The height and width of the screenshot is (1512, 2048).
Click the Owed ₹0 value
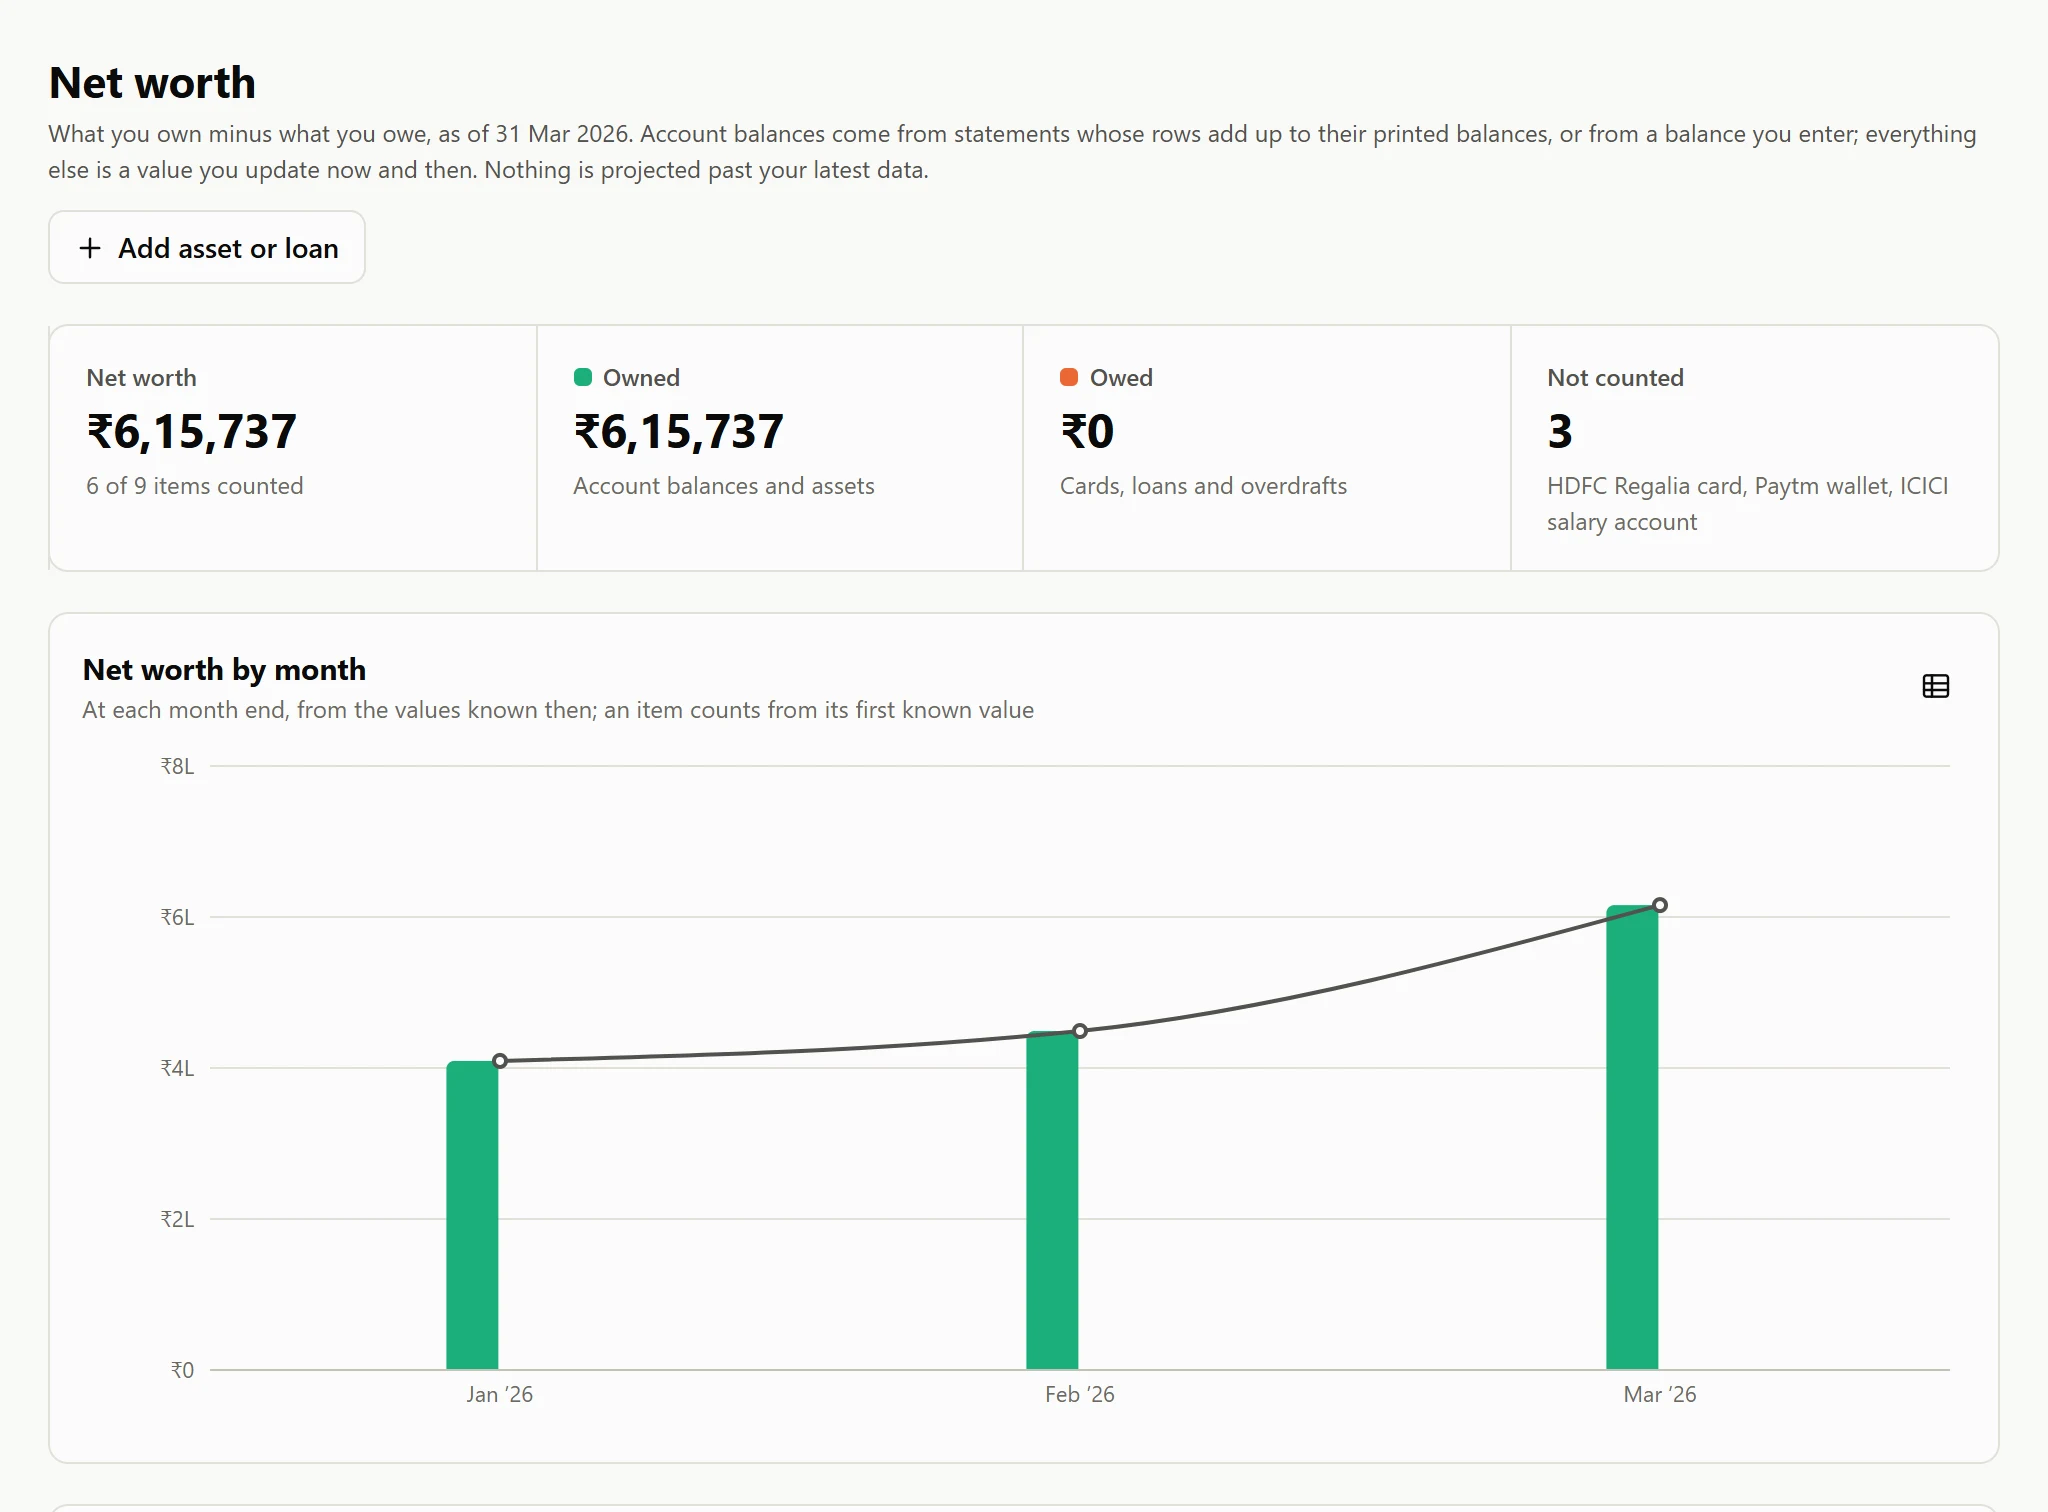[1087, 432]
